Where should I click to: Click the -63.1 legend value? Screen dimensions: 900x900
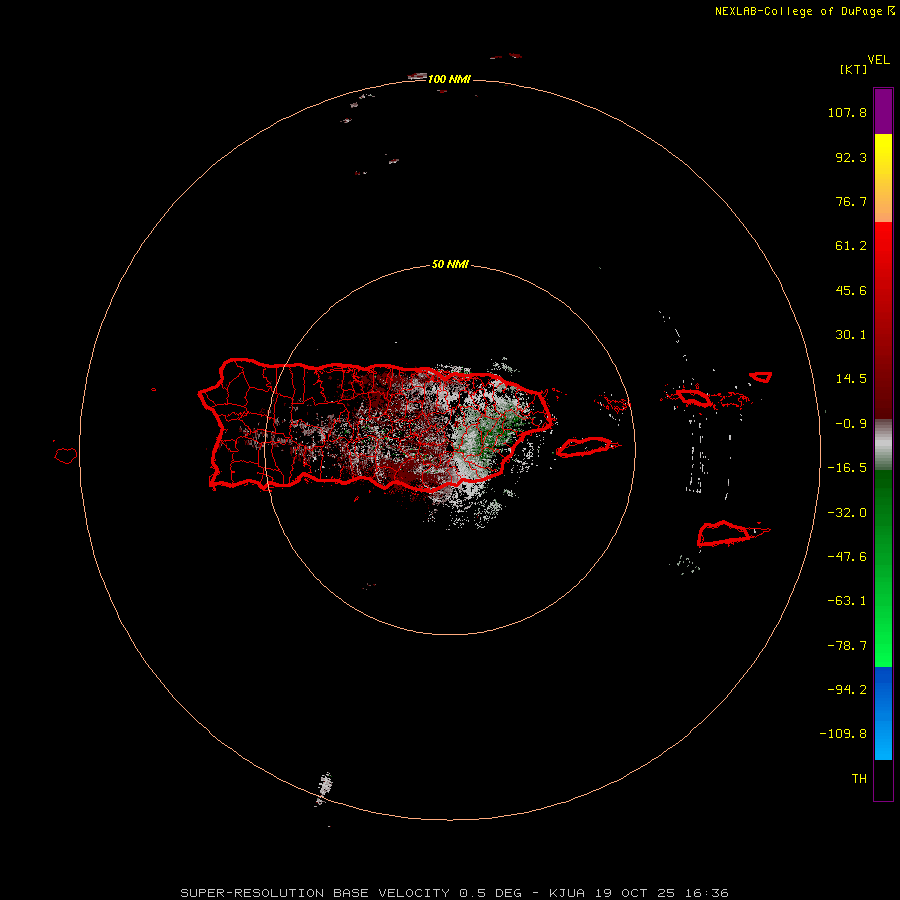(x=847, y=601)
